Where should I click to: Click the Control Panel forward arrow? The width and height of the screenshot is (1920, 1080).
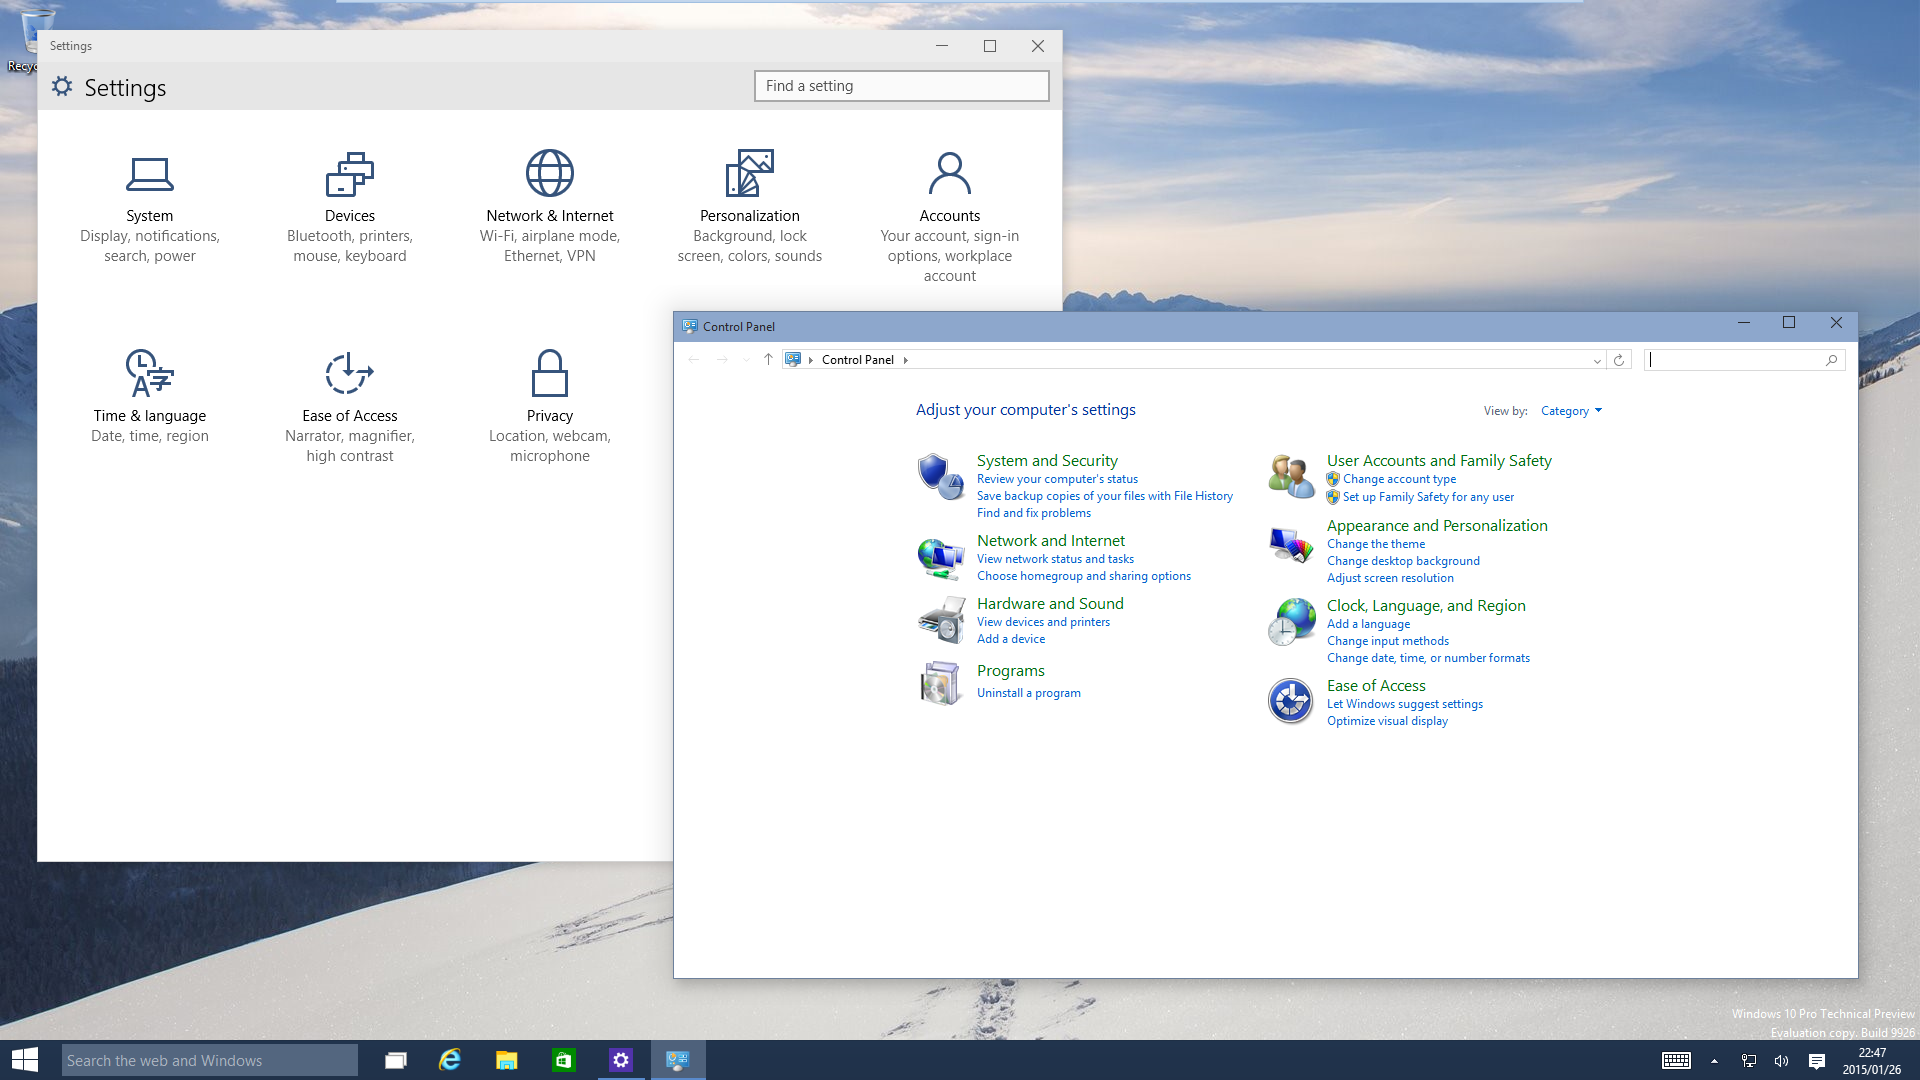pos(722,359)
